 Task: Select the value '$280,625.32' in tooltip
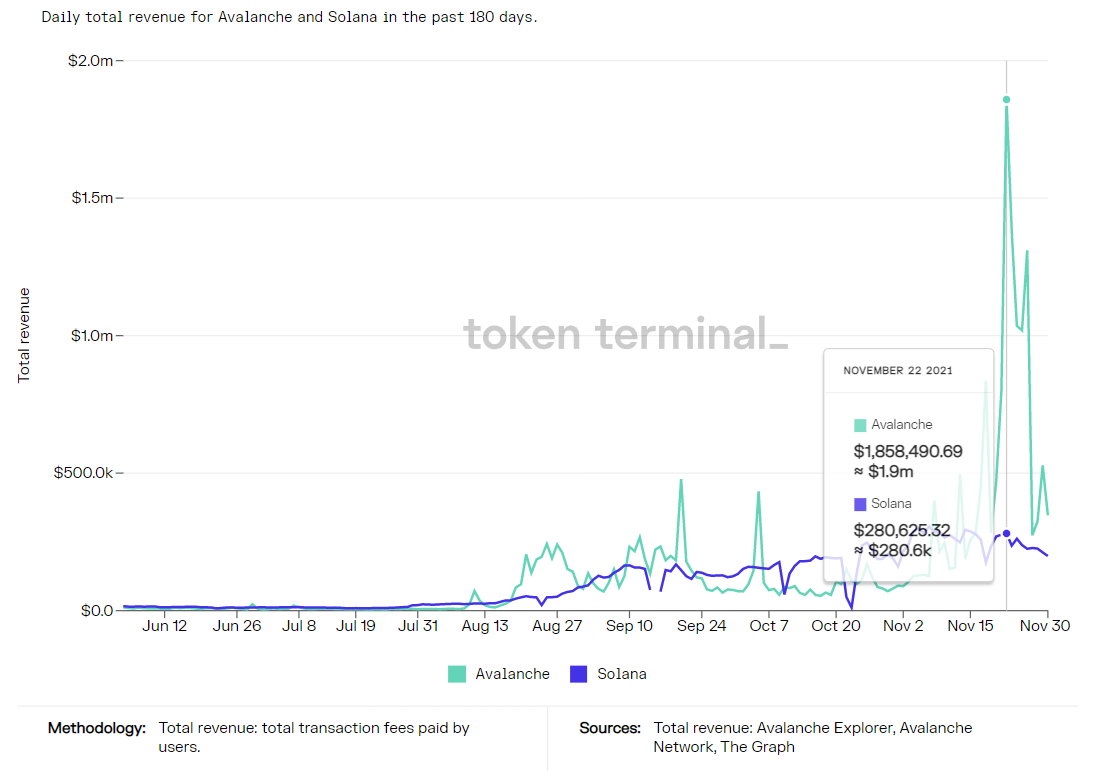pyautogui.click(x=902, y=530)
